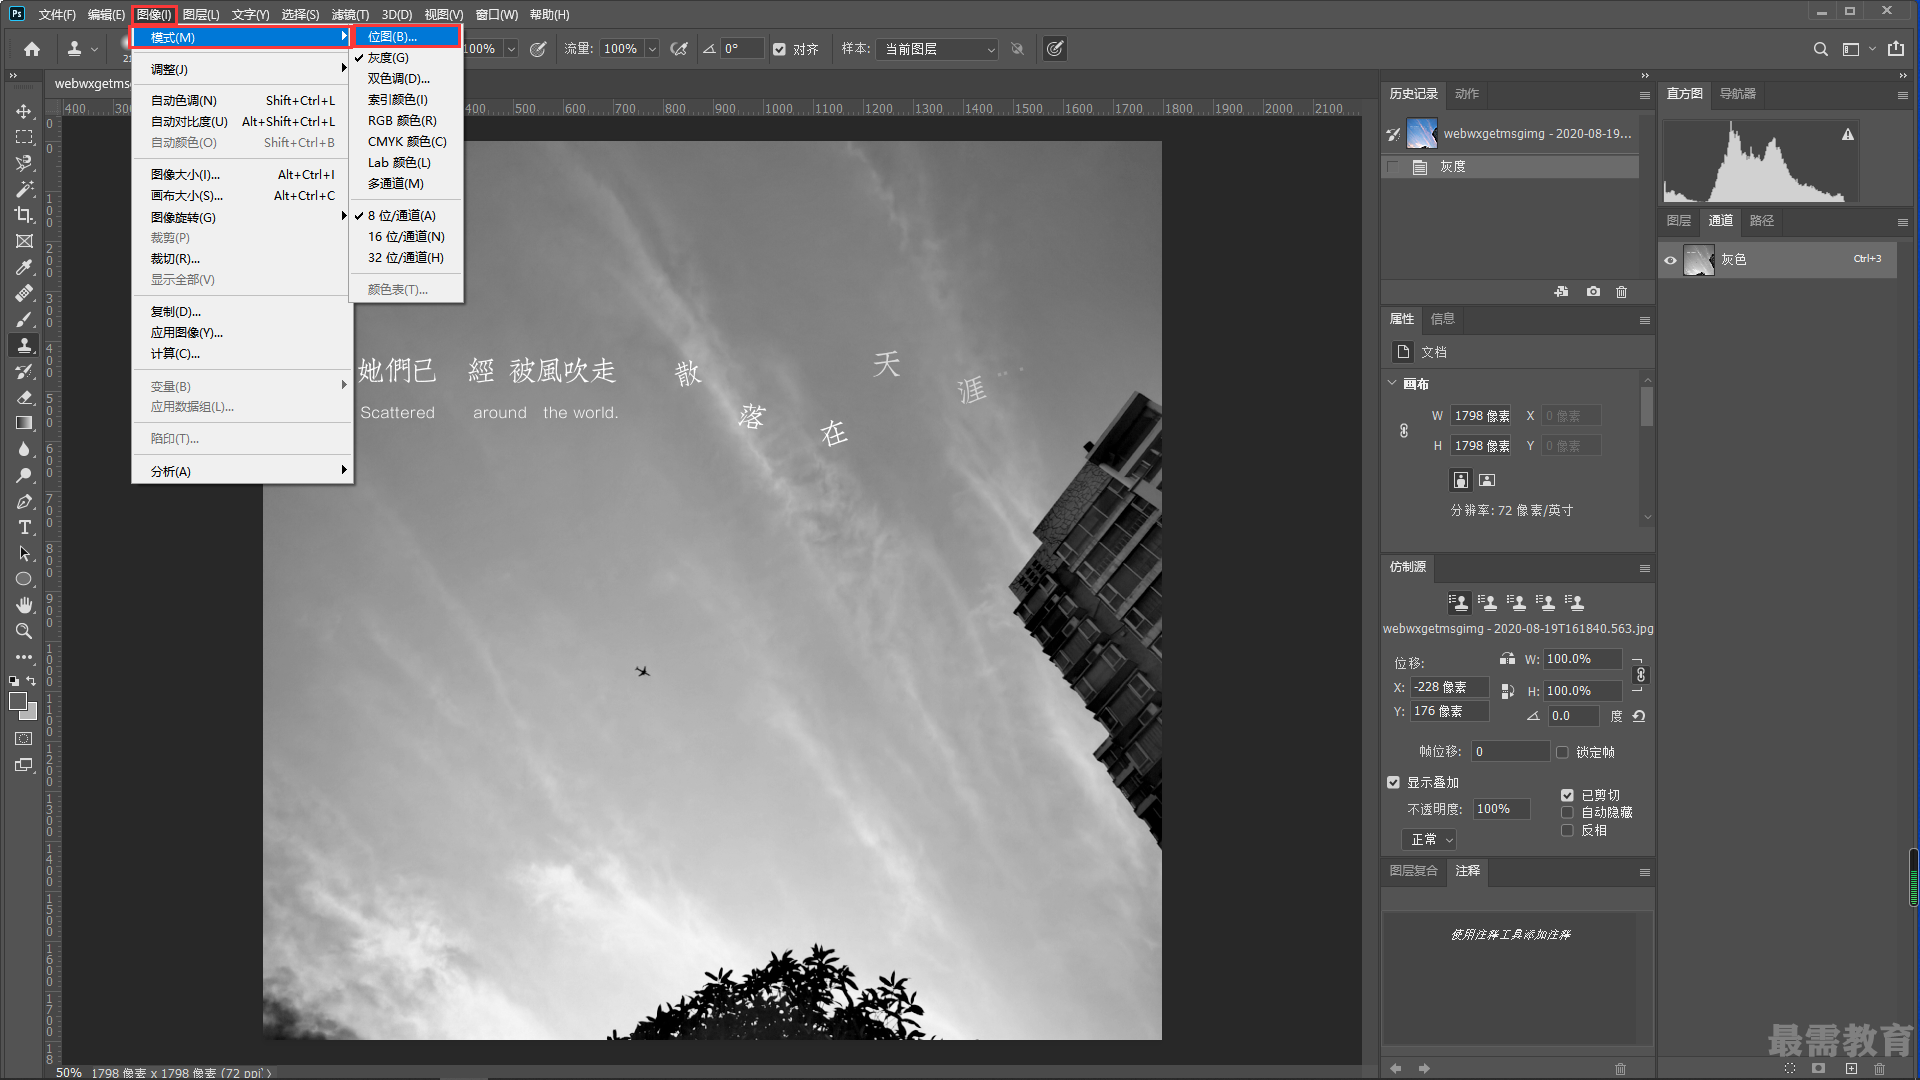Viewport: 1920px width, 1080px height.
Task: Select the Move tool
Action: (24, 111)
